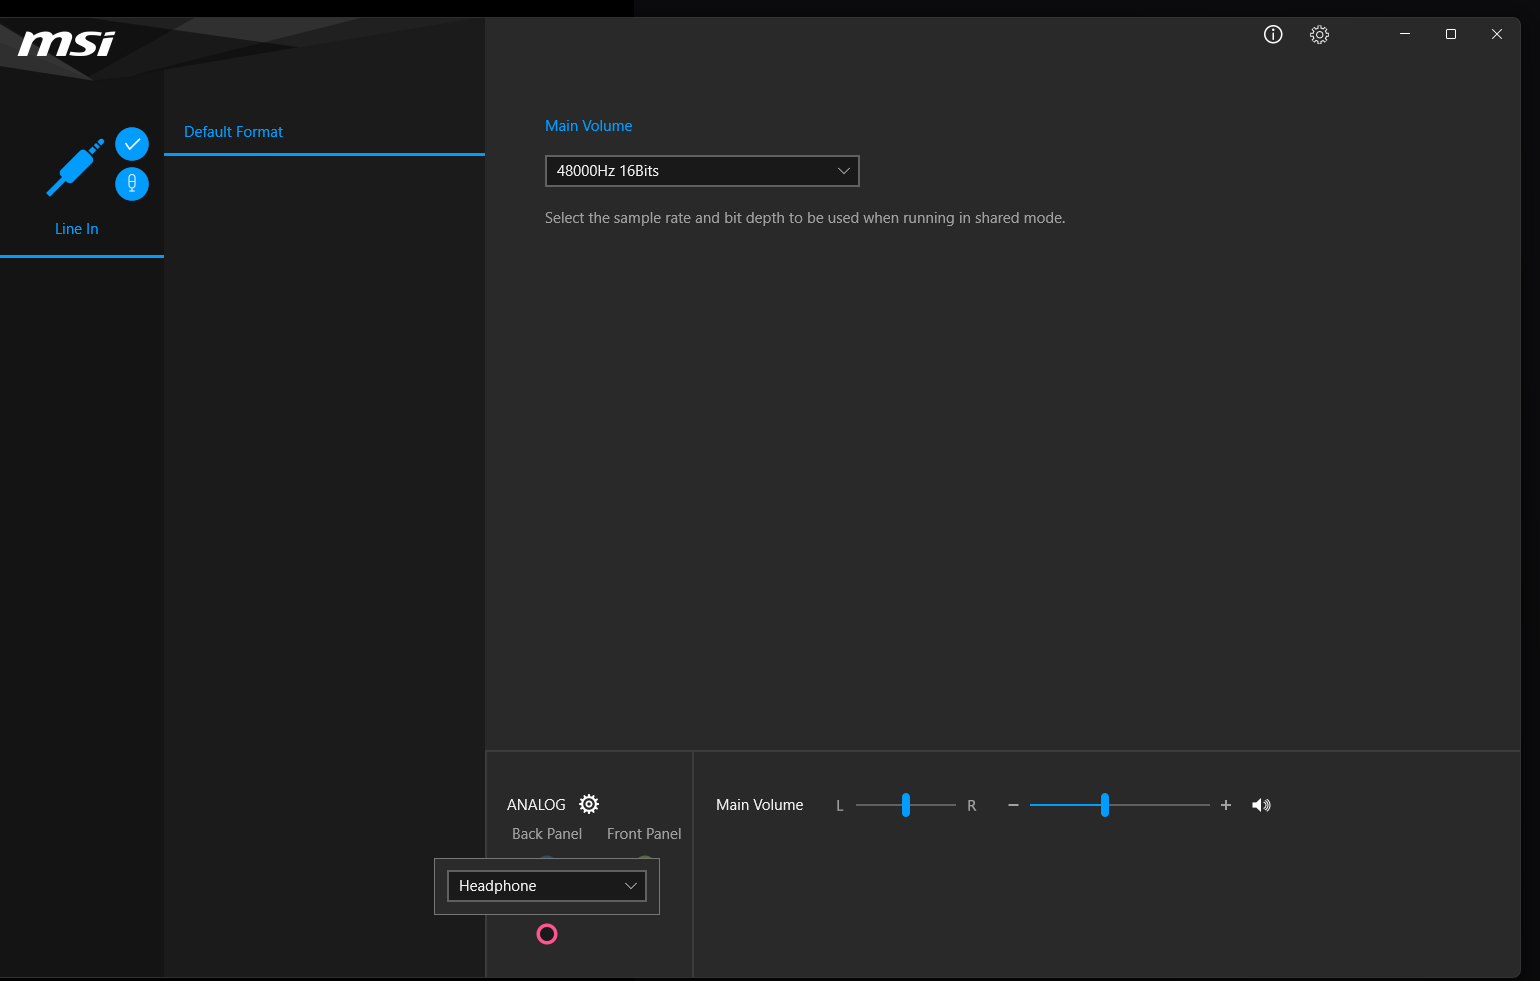Open the 48000Hz 16Bits format dropdown

(702, 171)
